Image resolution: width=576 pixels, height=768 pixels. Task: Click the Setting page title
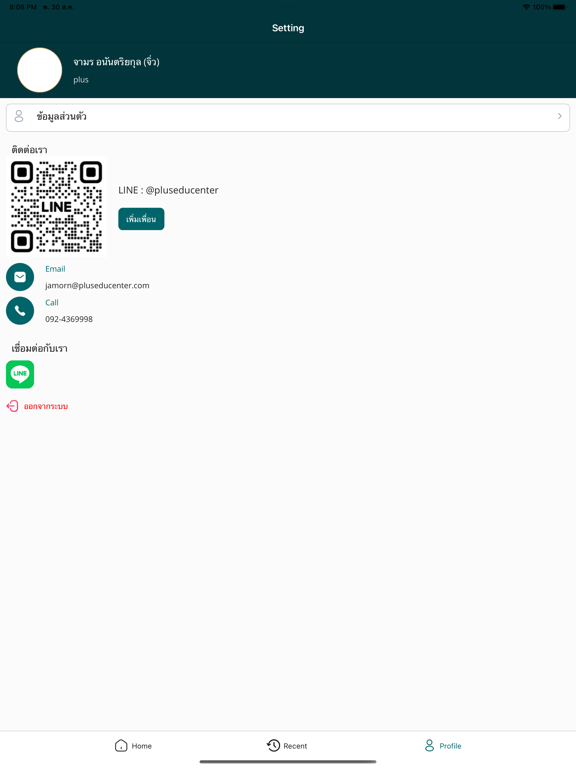pos(288,28)
